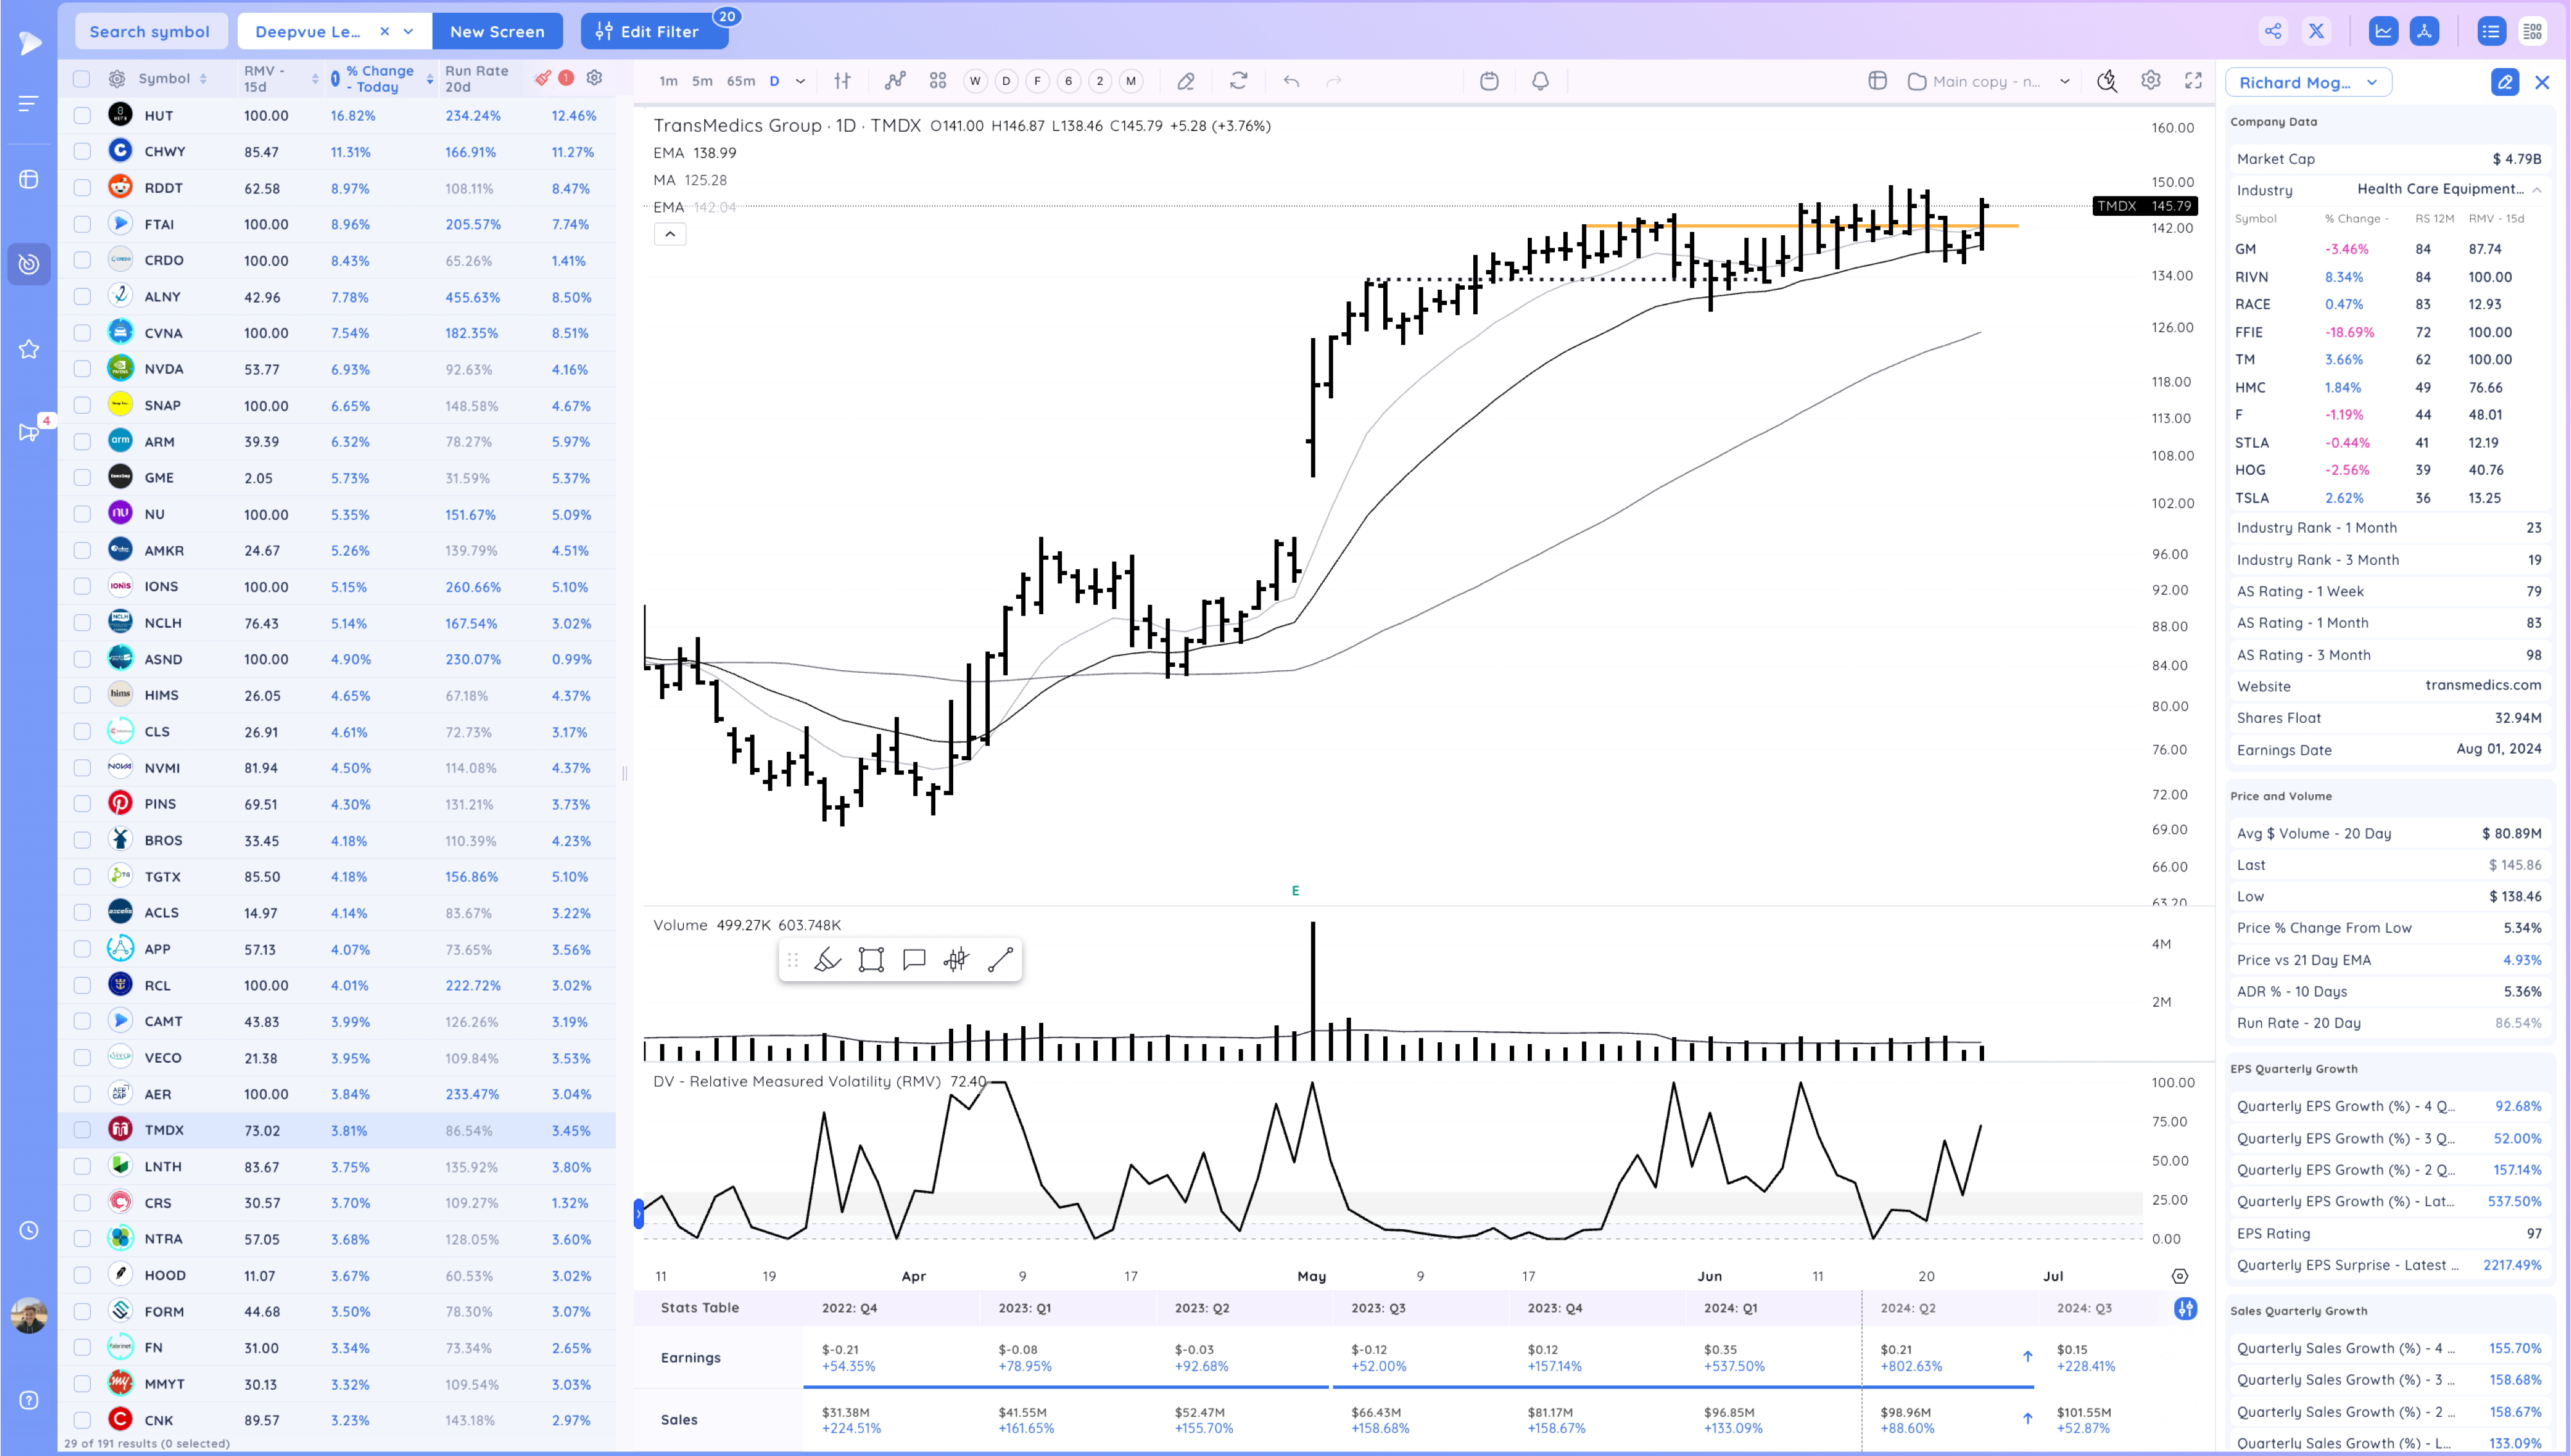Open the help icon in left sidebar
Image resolution: width=2571 pixels, height=1456 pixels.
tap(29, 1400)
